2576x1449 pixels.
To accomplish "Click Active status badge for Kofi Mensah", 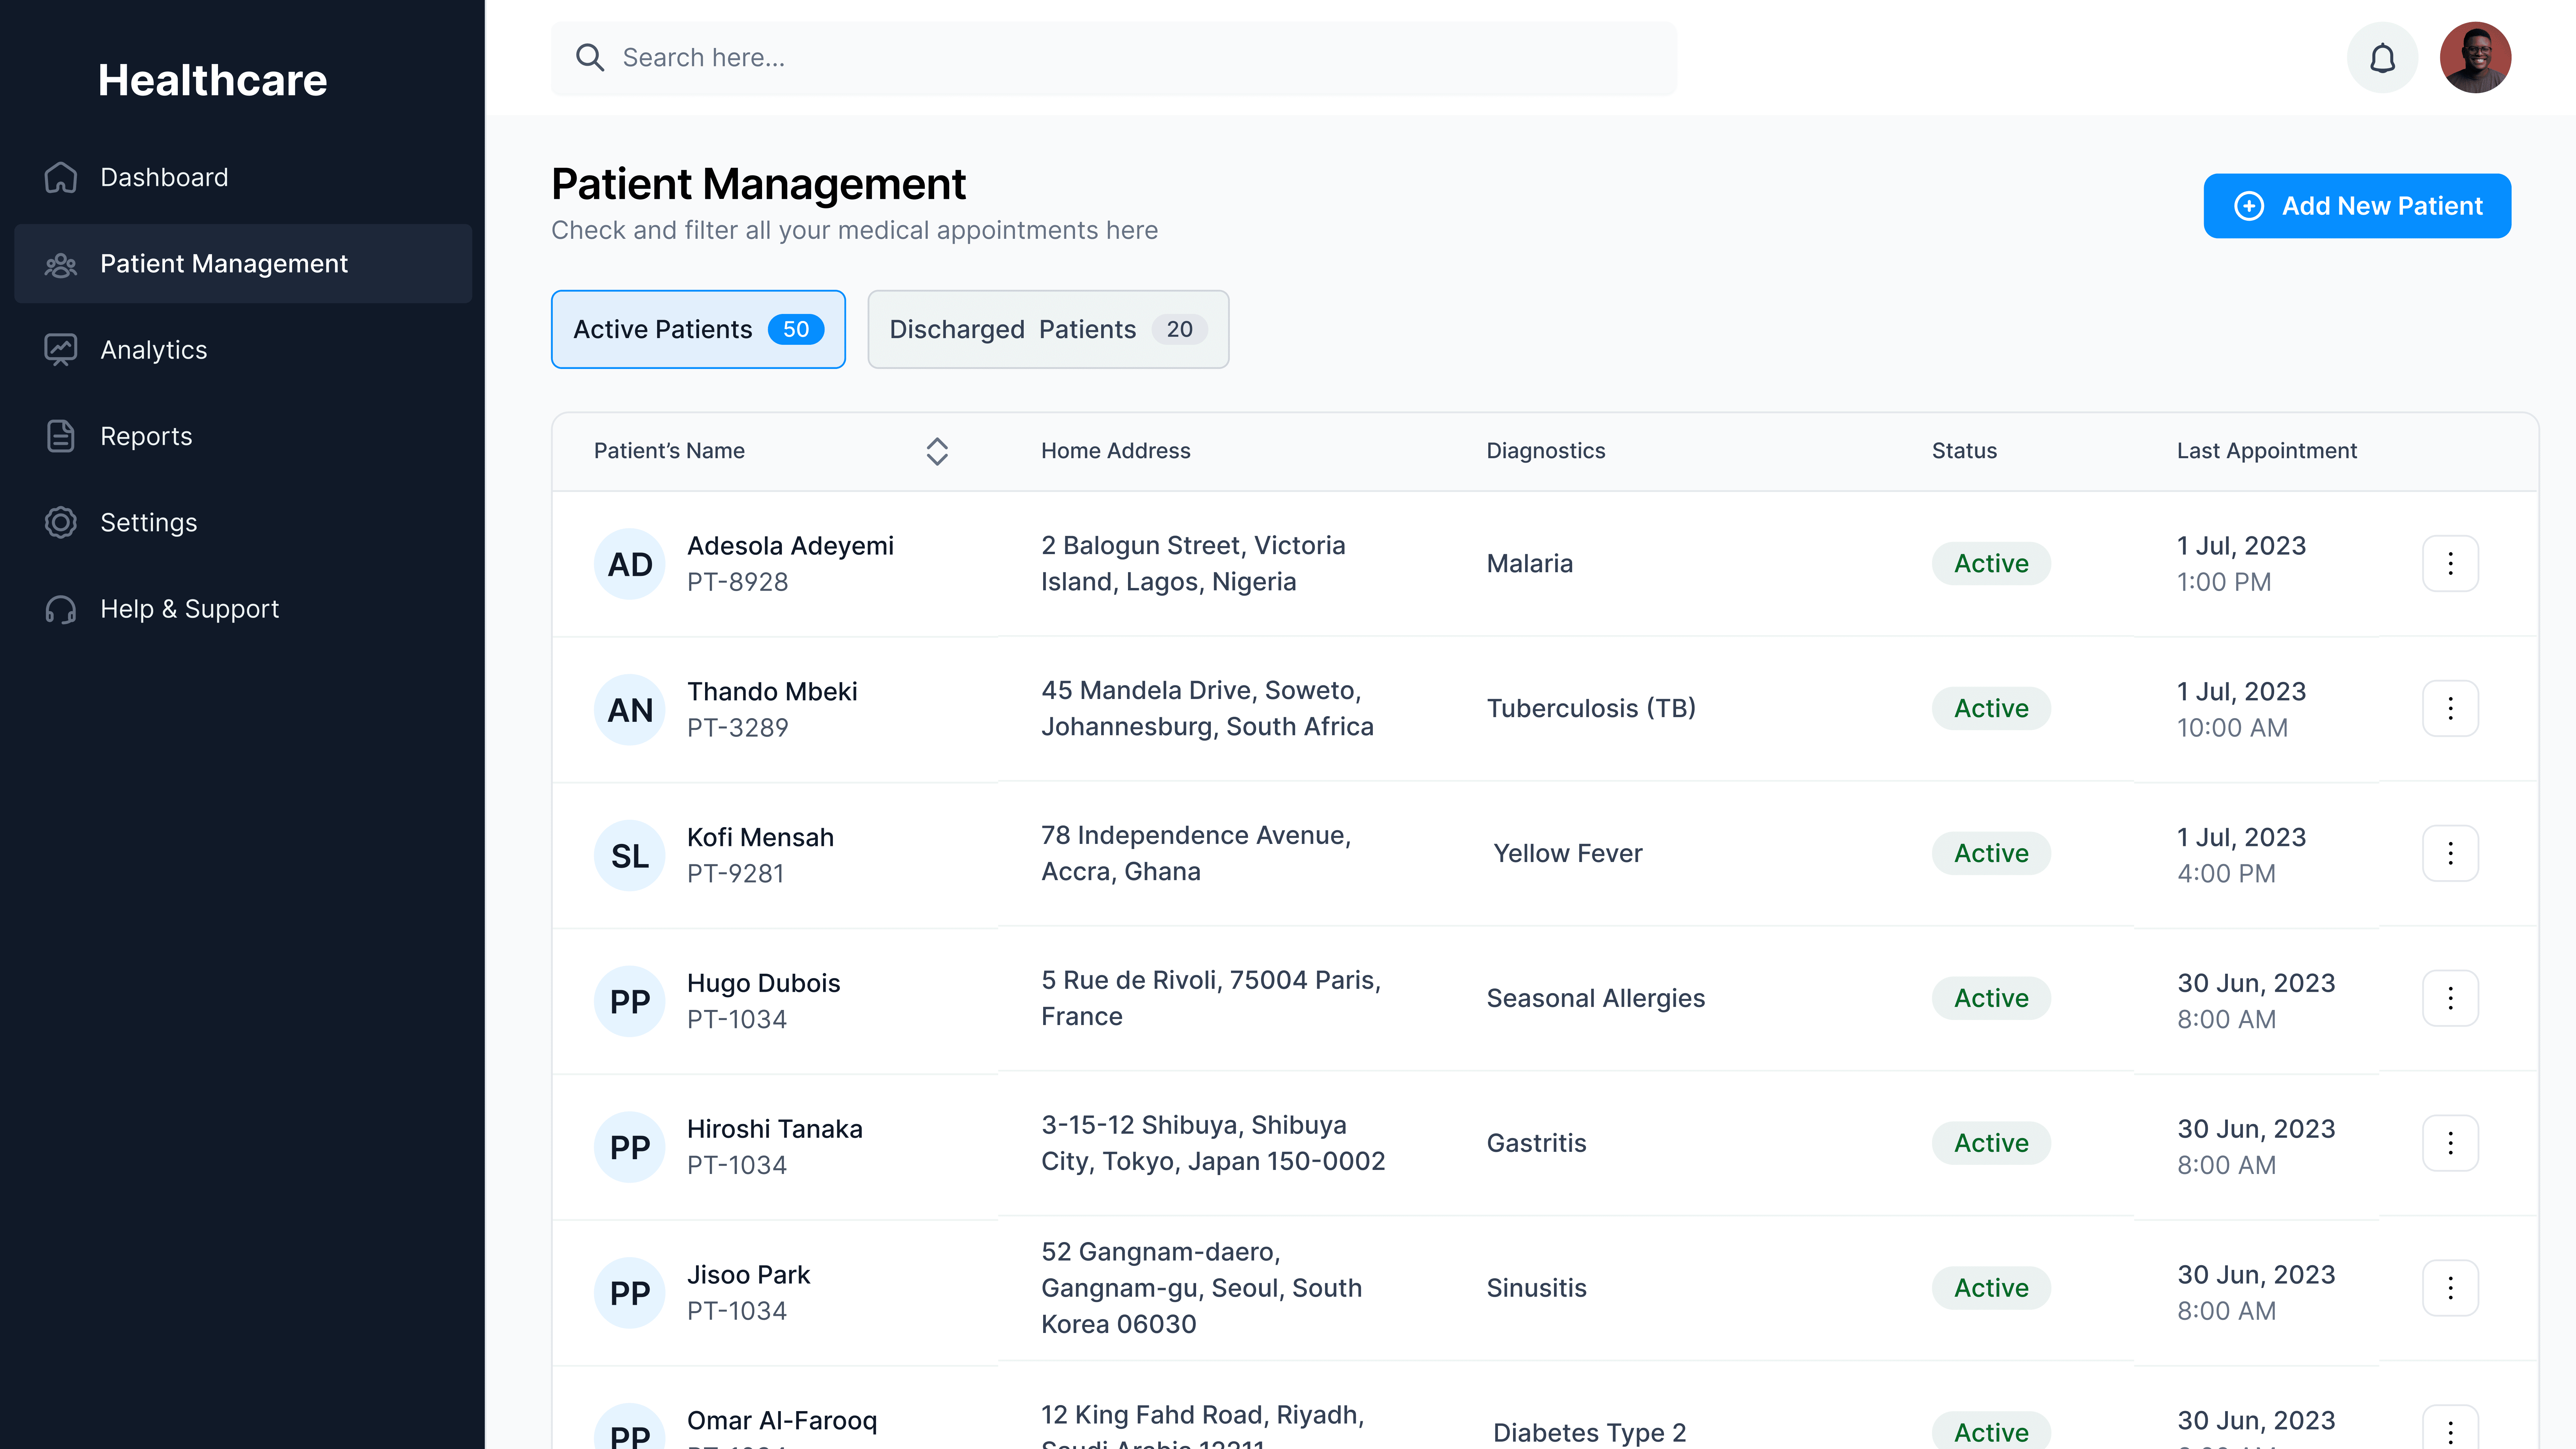I will (x=1991, y=853).
